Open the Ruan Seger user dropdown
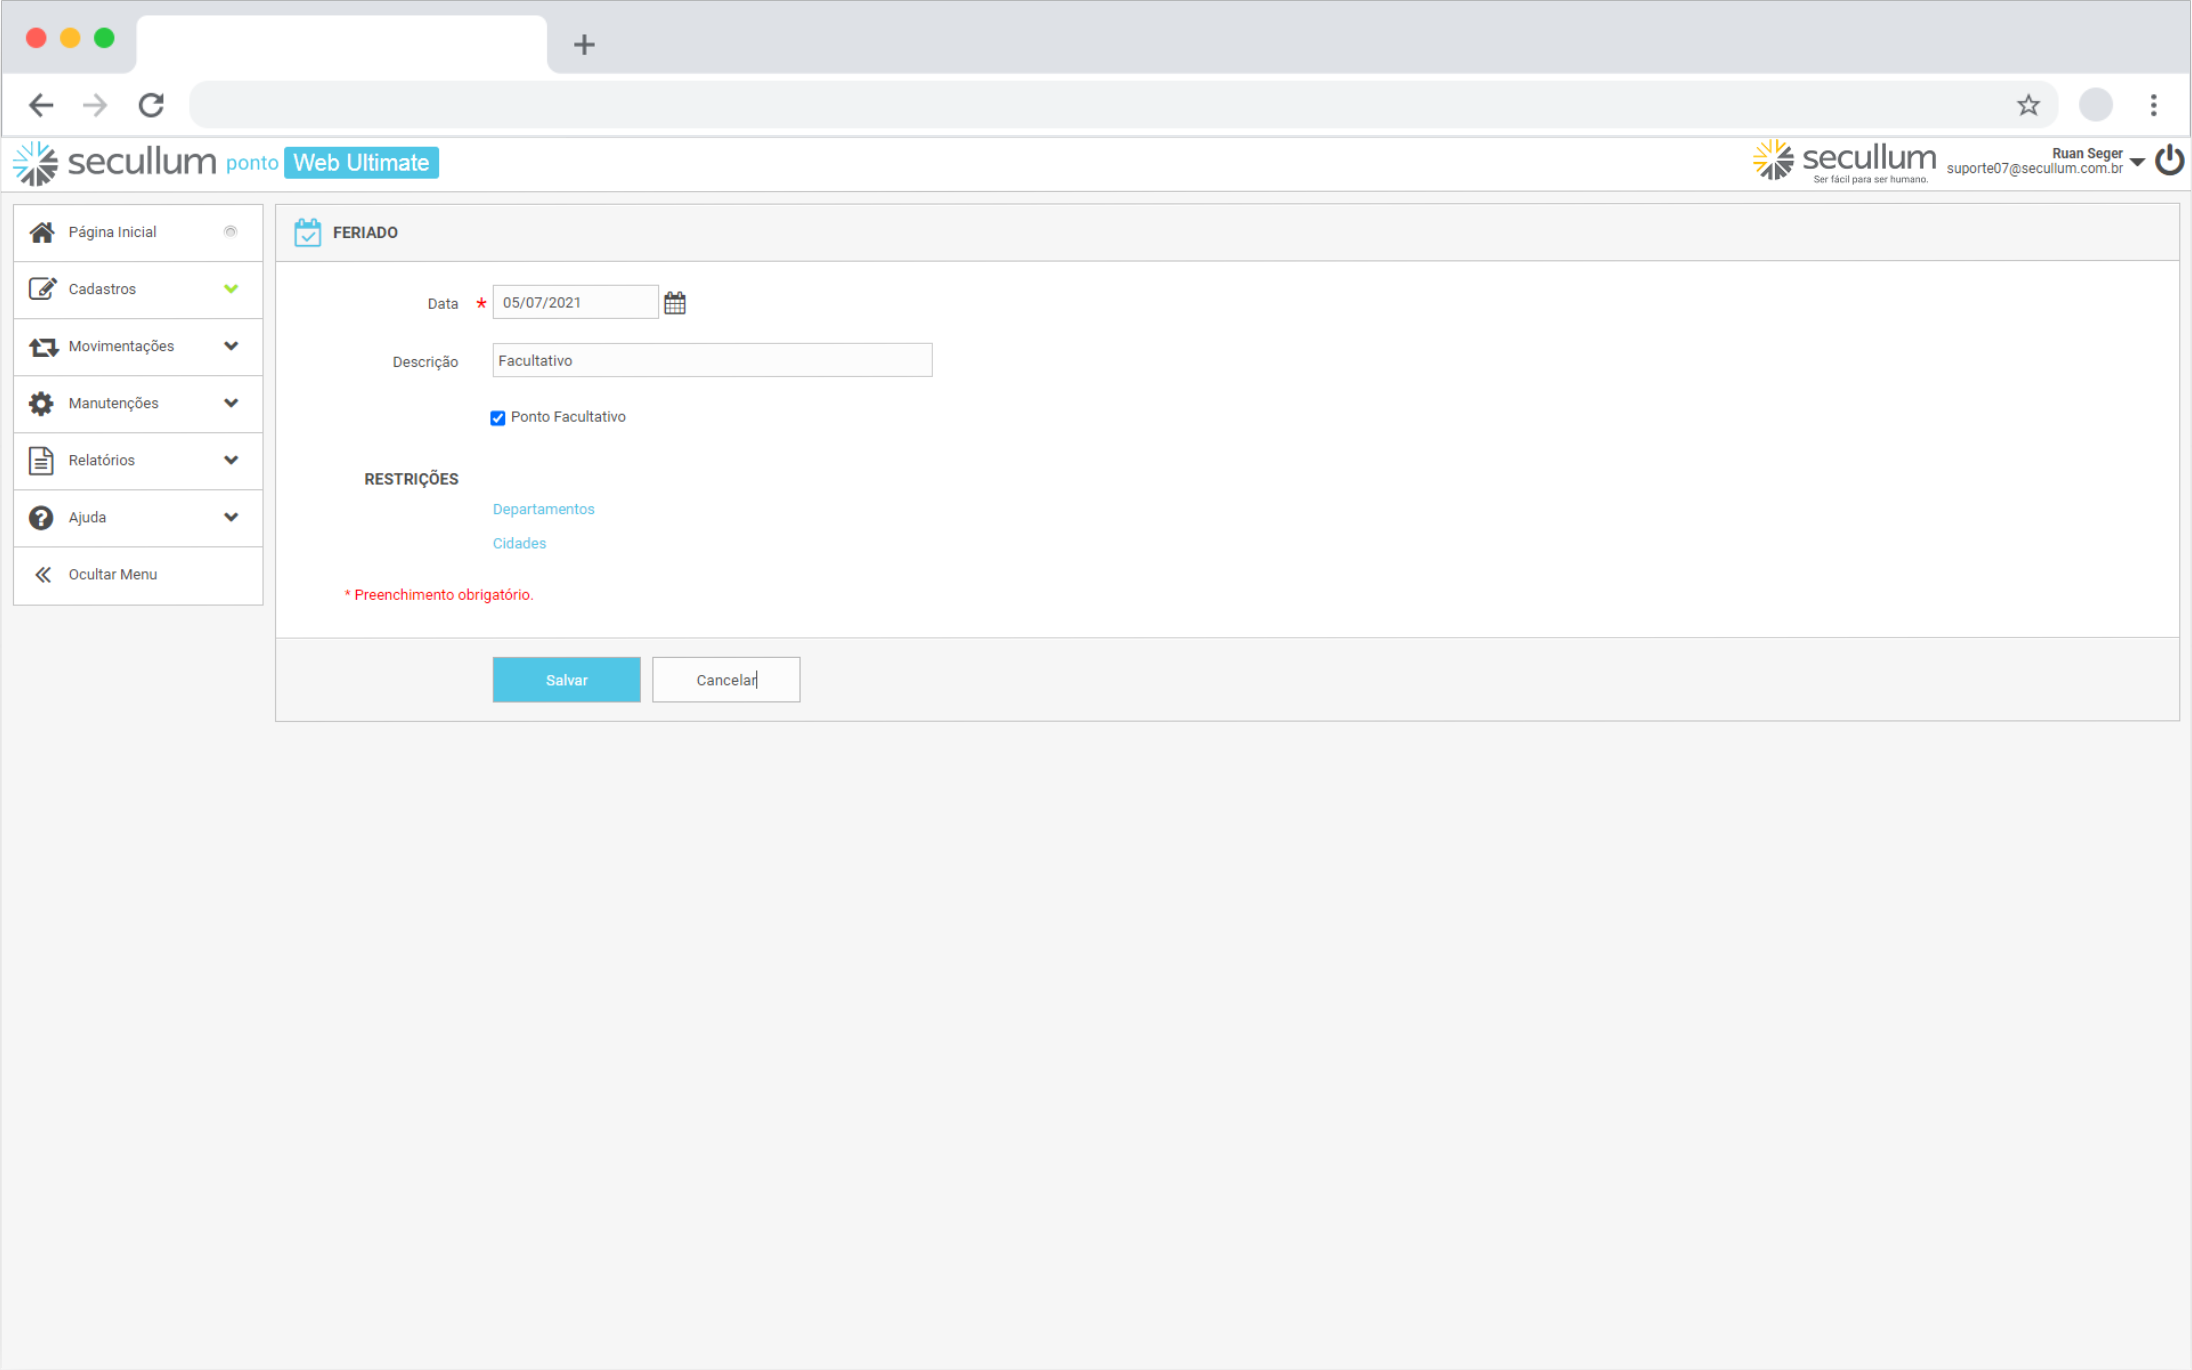The width and height of the screenshot is (2192, 1370). coord(2137,162)
